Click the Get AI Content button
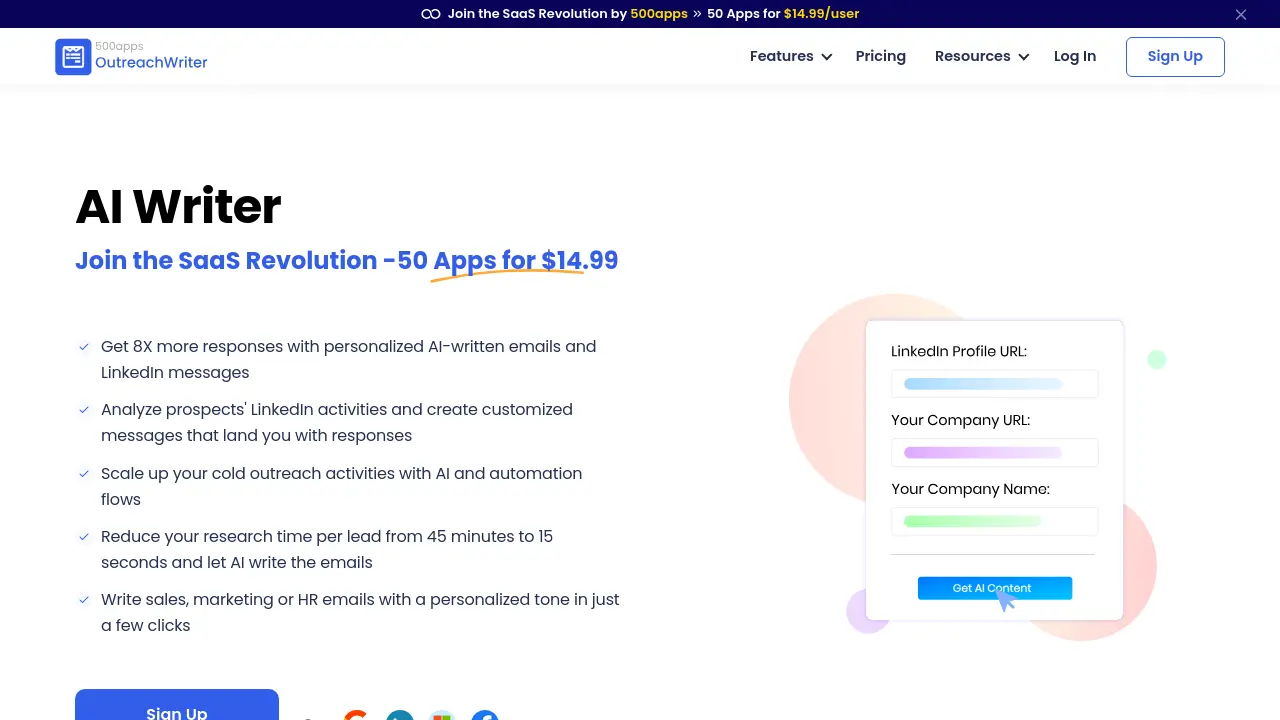Screen dimensions: 1280x720 (x=995, y=588)
